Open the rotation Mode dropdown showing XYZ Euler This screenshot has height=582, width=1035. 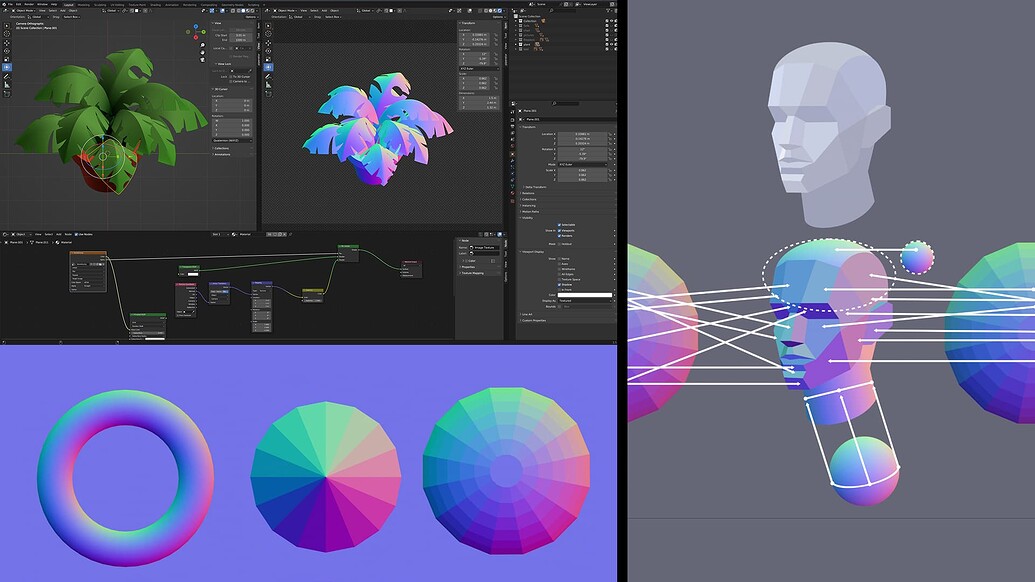(x=582, y=165)
